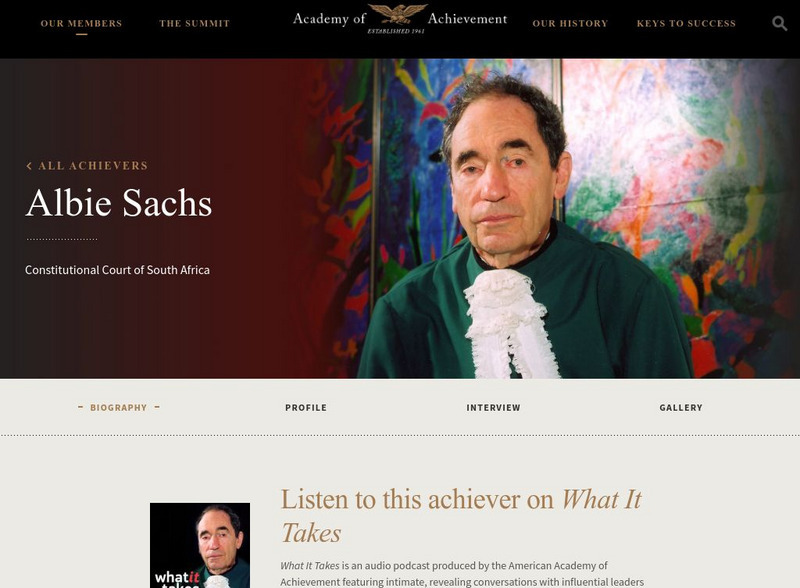Open the search magnifier icon

point(779,23)
